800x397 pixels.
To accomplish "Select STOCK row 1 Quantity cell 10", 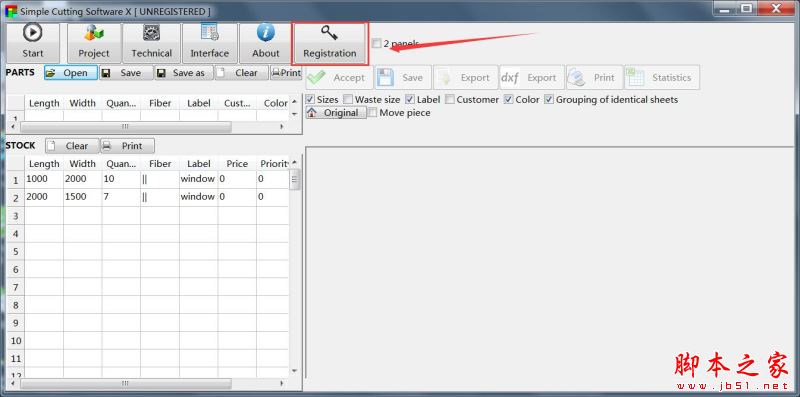I will point(121,179).
